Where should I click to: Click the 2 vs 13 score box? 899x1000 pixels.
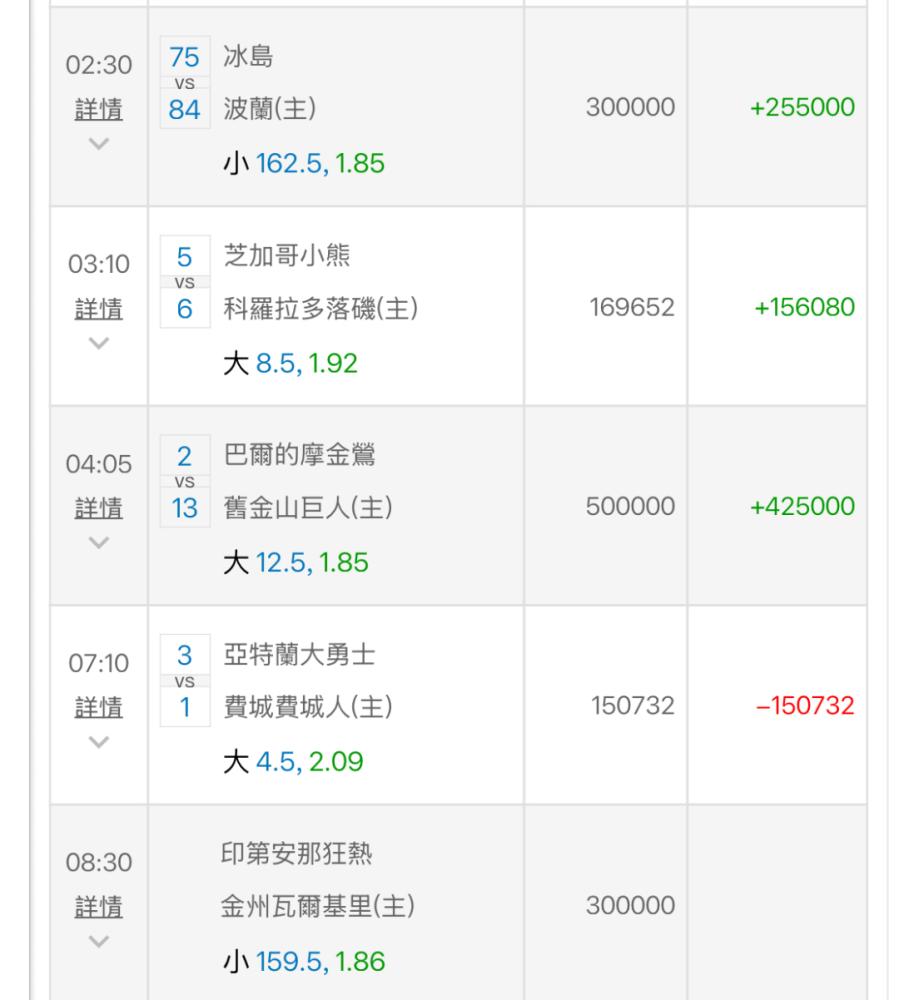(x=184, y=483)
